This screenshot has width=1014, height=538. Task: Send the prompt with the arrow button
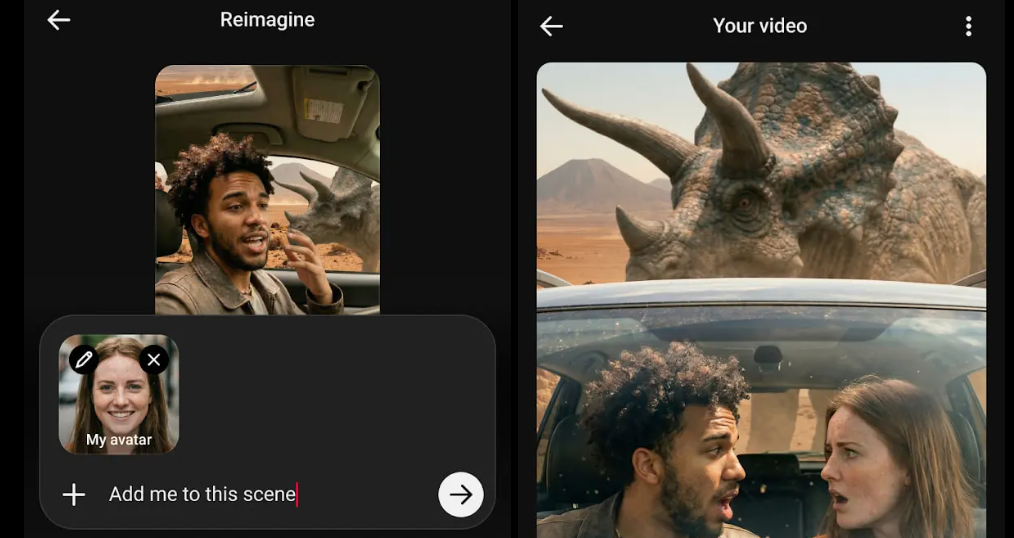pyautogui.click(x=460, y=494)
